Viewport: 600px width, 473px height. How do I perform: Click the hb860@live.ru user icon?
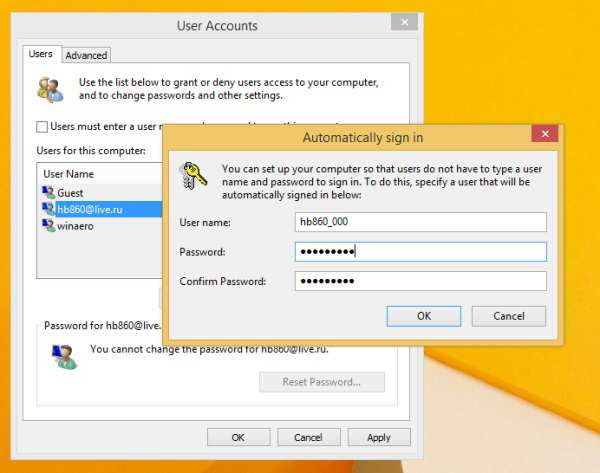tap(48, 209)
